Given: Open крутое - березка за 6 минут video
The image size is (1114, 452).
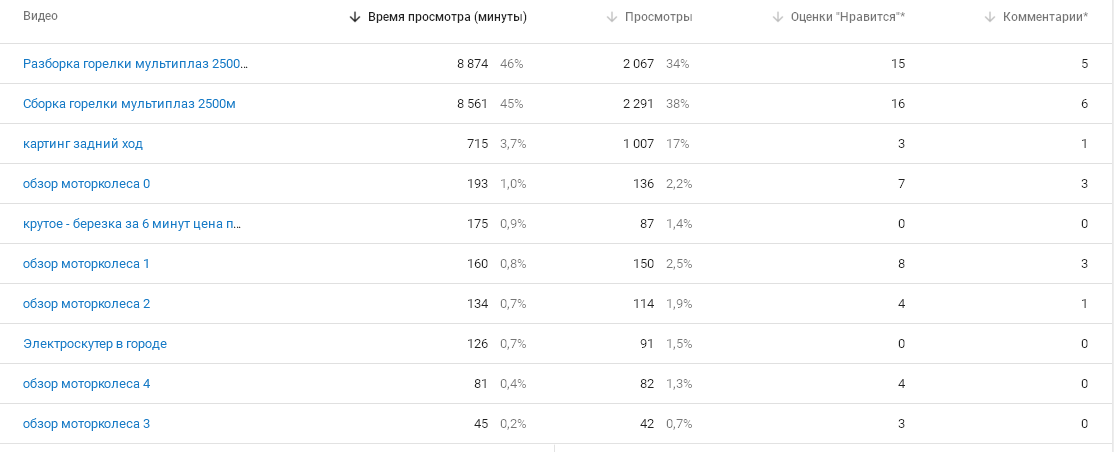Looking at the screenshot, I should (x=132, y=224).
